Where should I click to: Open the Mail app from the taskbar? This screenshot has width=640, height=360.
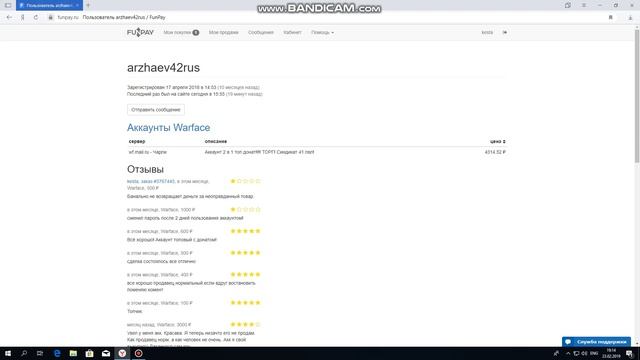(x=106, y=353)
